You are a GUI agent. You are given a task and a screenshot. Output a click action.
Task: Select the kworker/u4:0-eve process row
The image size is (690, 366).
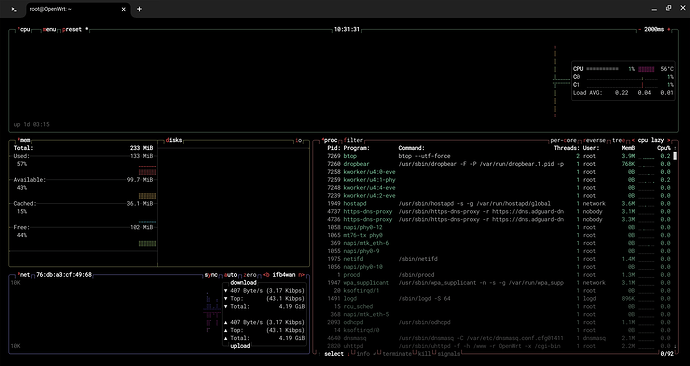pos(497,172)
